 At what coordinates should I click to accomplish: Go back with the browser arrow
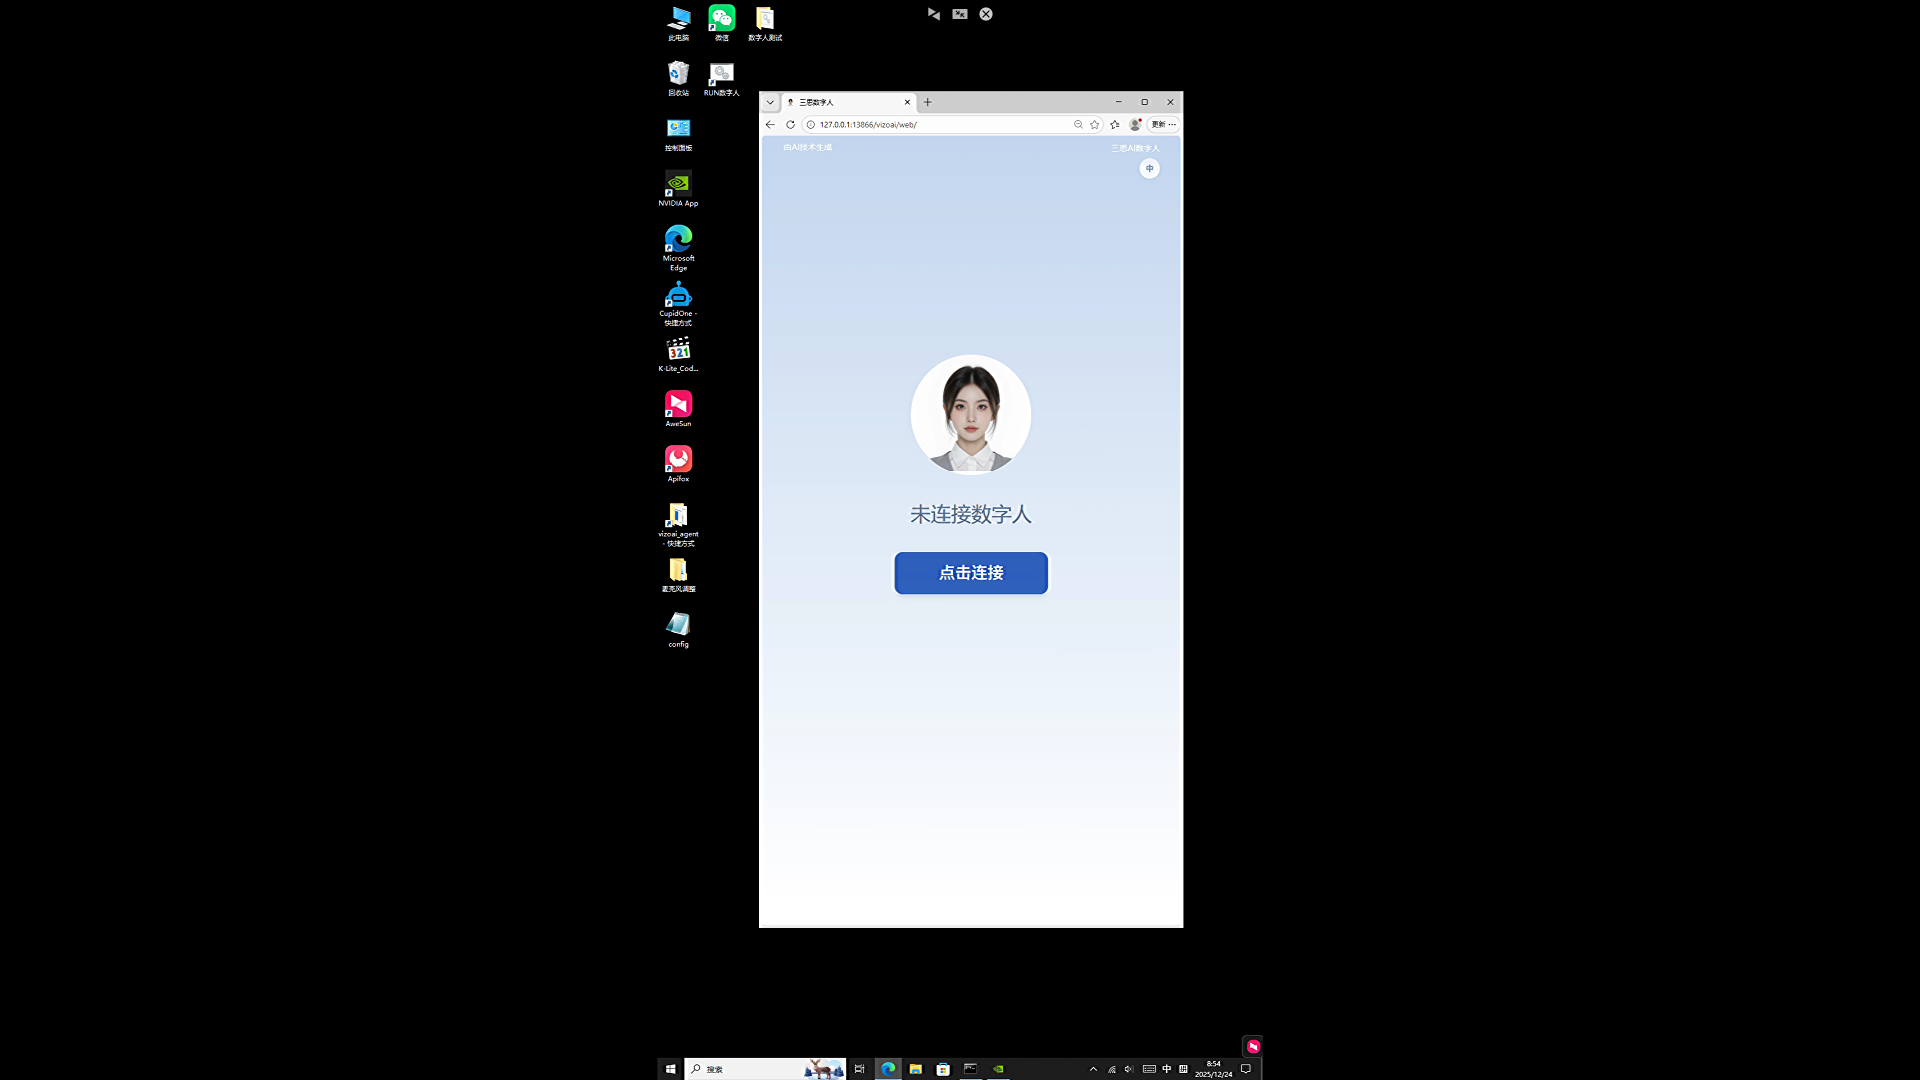[770, 125]
